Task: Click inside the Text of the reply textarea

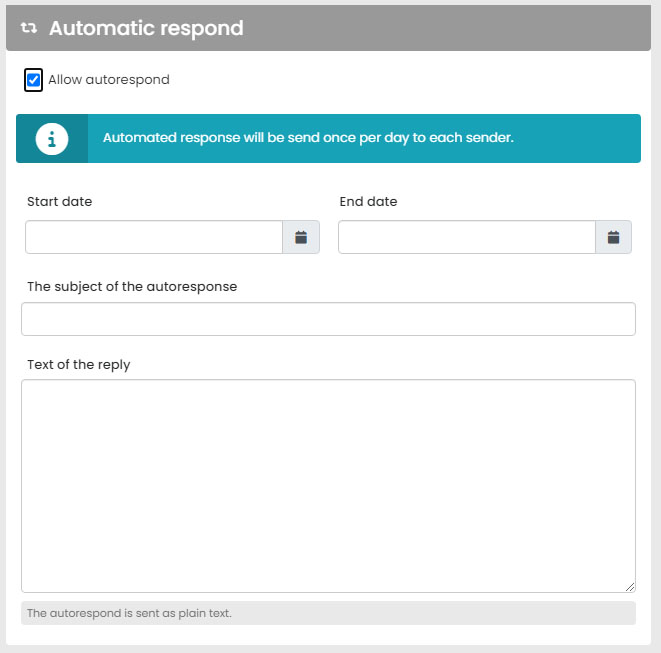Action: pyautogui.click(x=328, y=485)
